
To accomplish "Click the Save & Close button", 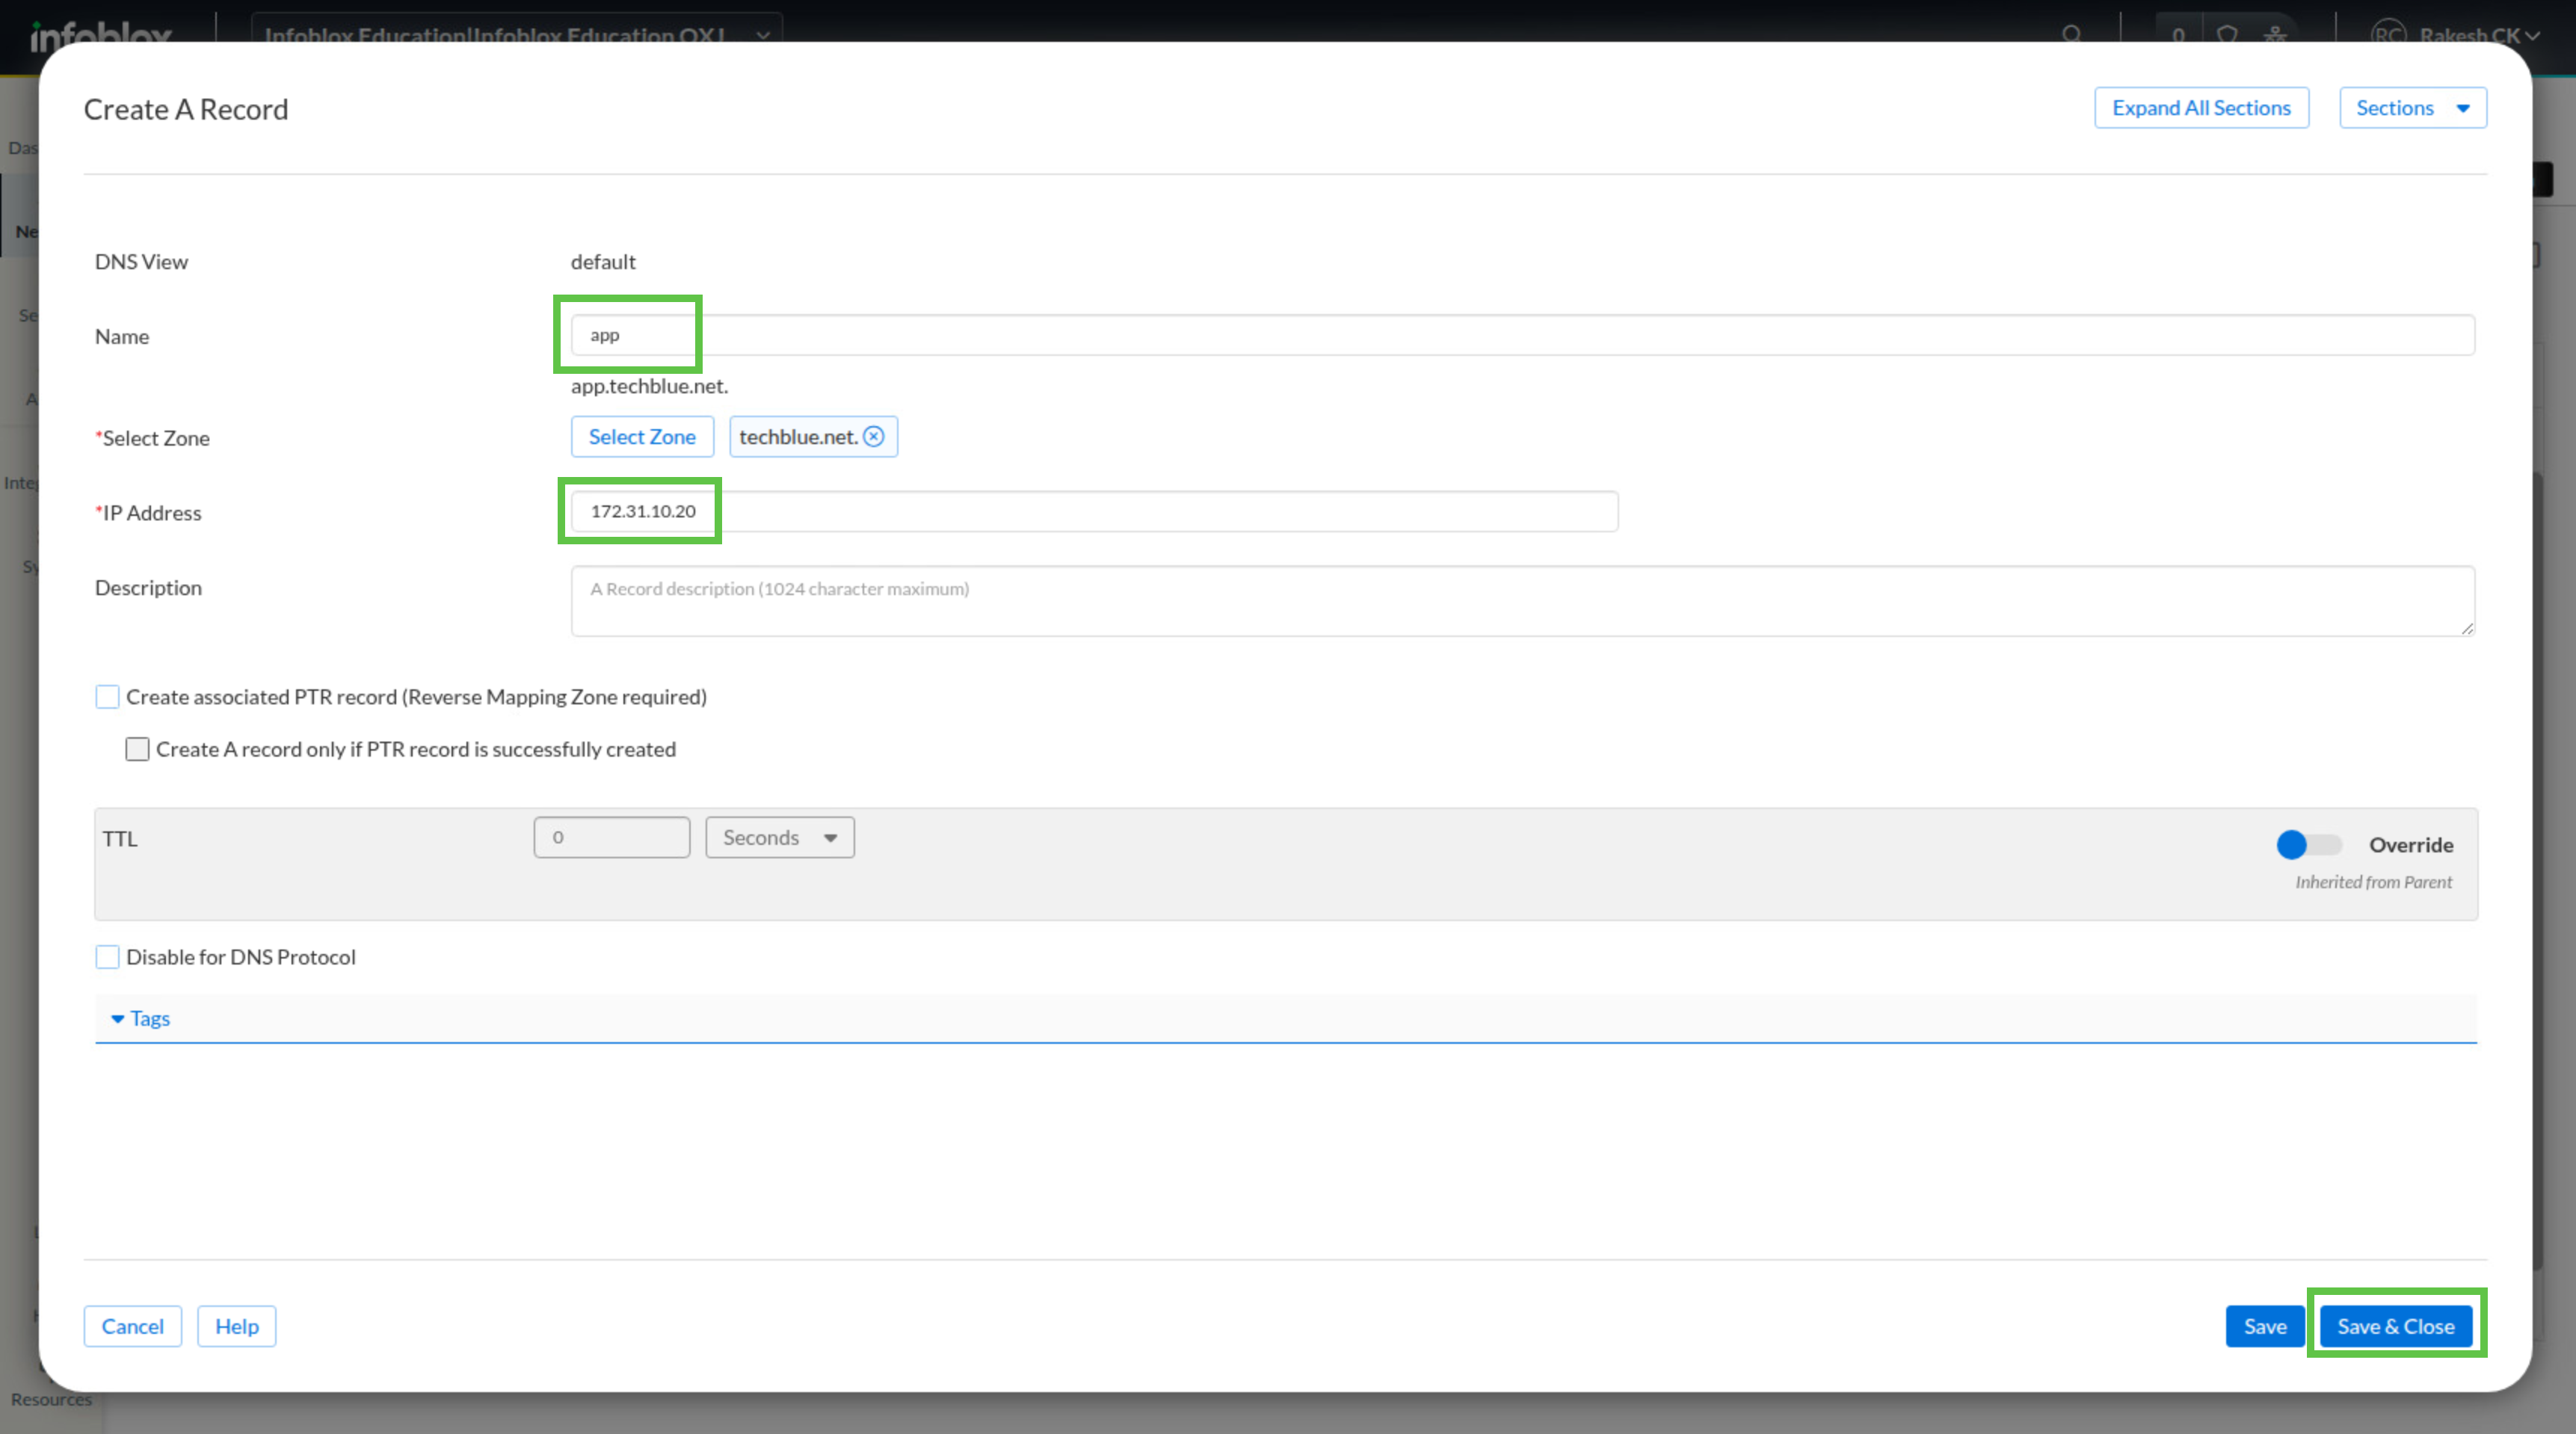I will coord(2395,1326).
